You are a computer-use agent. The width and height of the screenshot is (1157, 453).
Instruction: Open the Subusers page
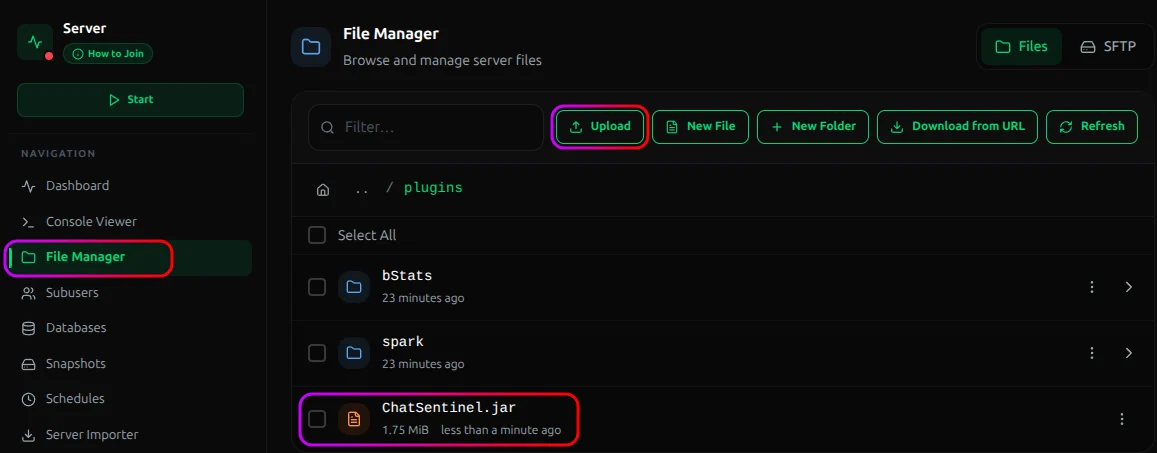(72, 293)
